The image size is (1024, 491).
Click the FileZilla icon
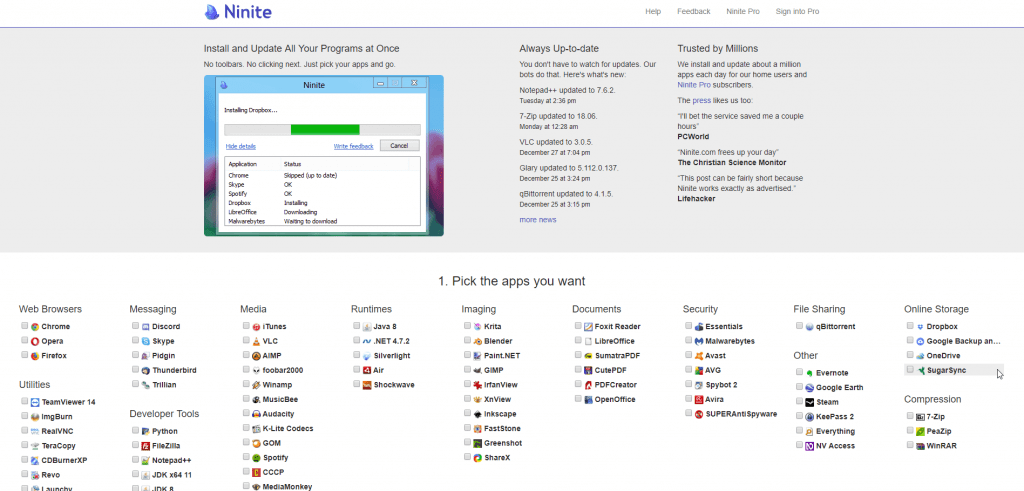click(146, 446)
